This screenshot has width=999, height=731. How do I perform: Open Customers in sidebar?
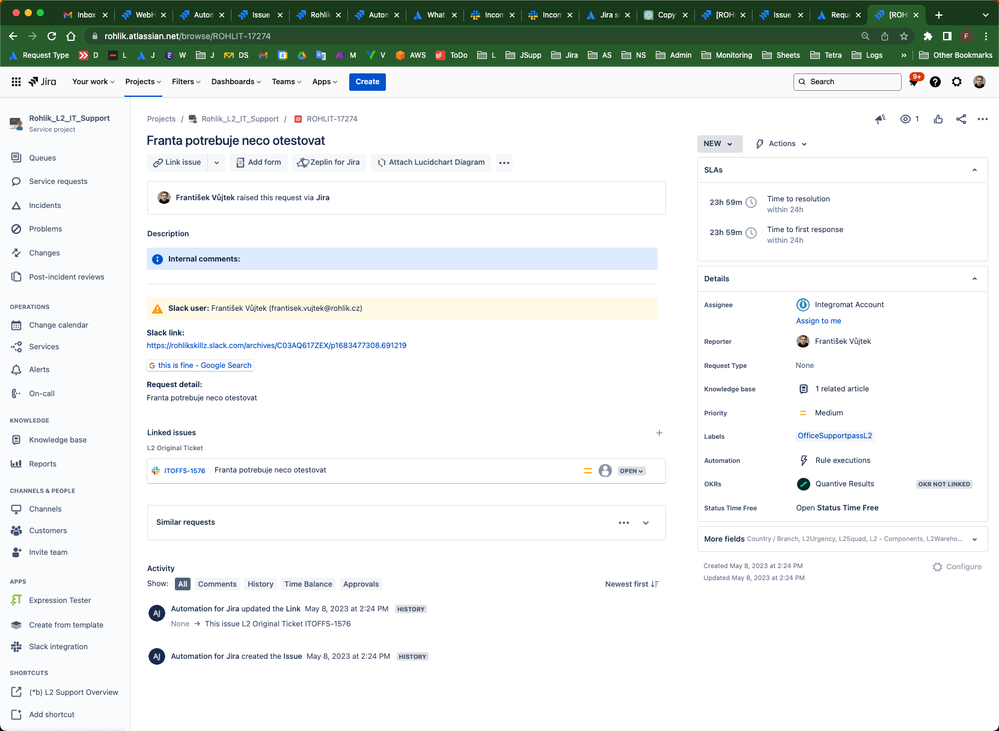coord(47,530)
